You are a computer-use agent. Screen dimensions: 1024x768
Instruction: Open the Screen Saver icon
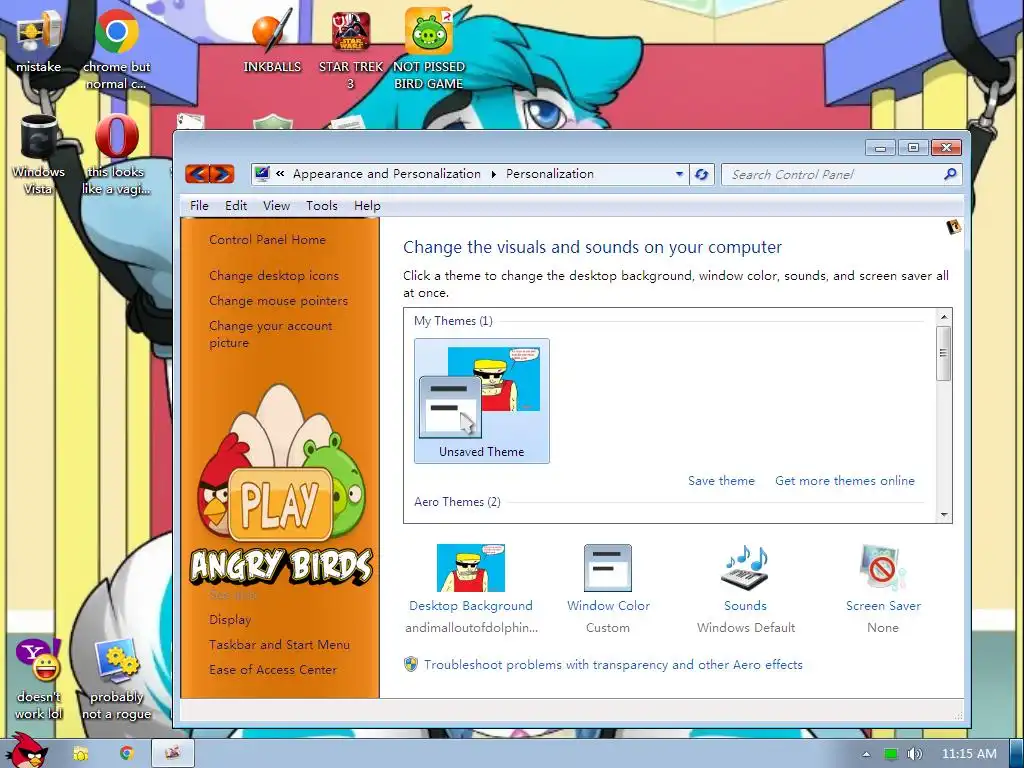coord(883,568)
